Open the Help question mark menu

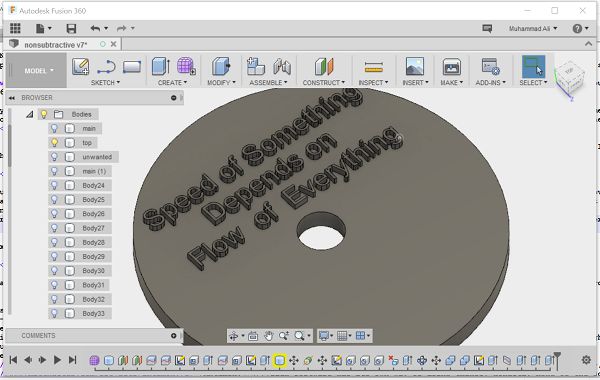[580, 29]
